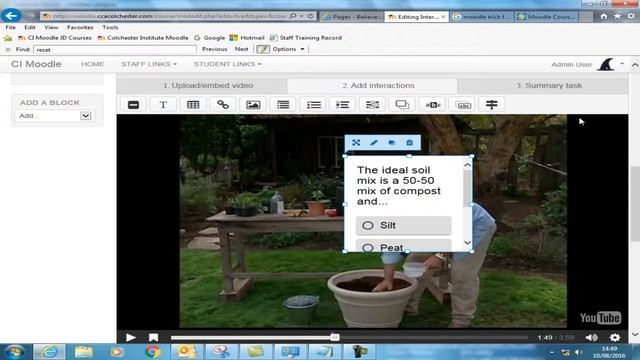Select the Image interaction tool
This screenshot has height=360, width=640.
click(x=253, y=105)
